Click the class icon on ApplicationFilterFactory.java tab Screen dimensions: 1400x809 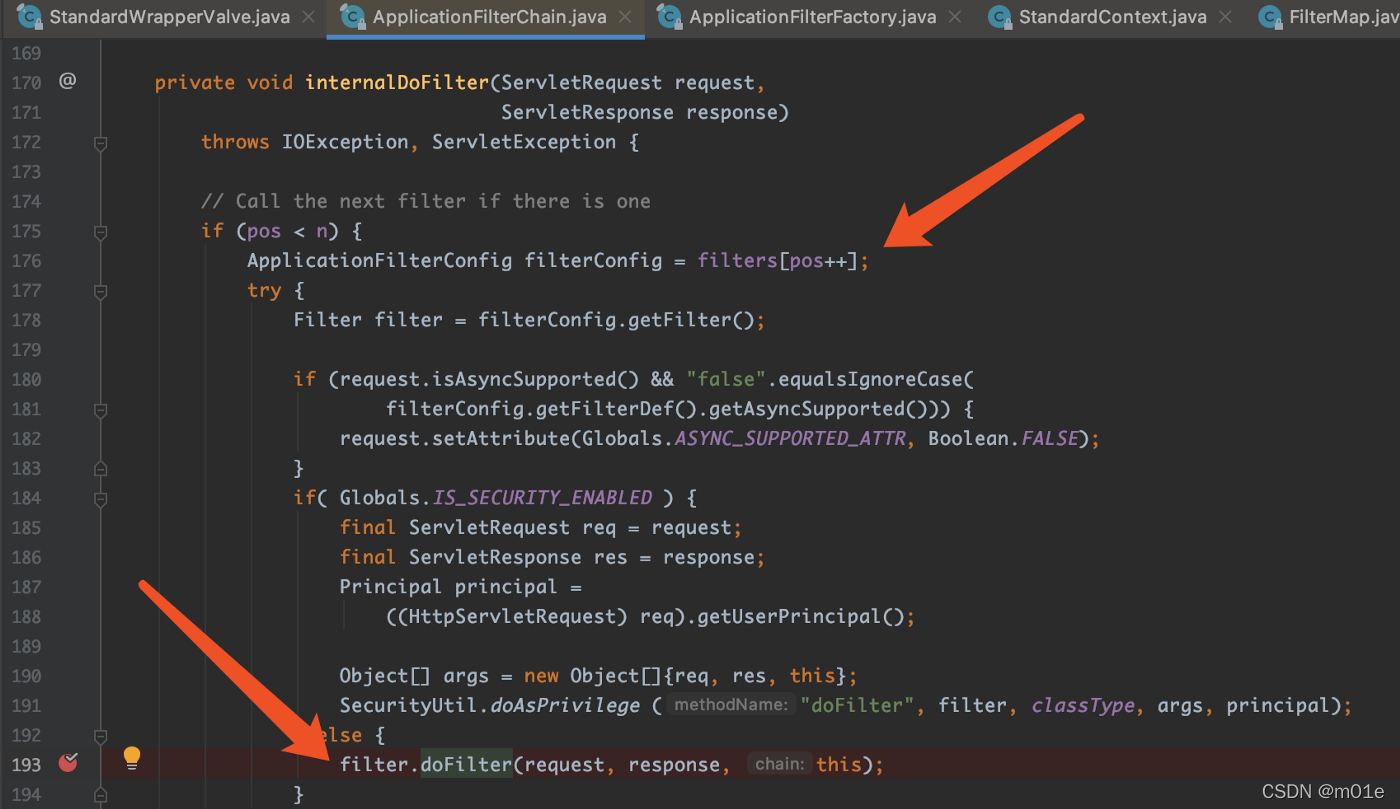670,17
